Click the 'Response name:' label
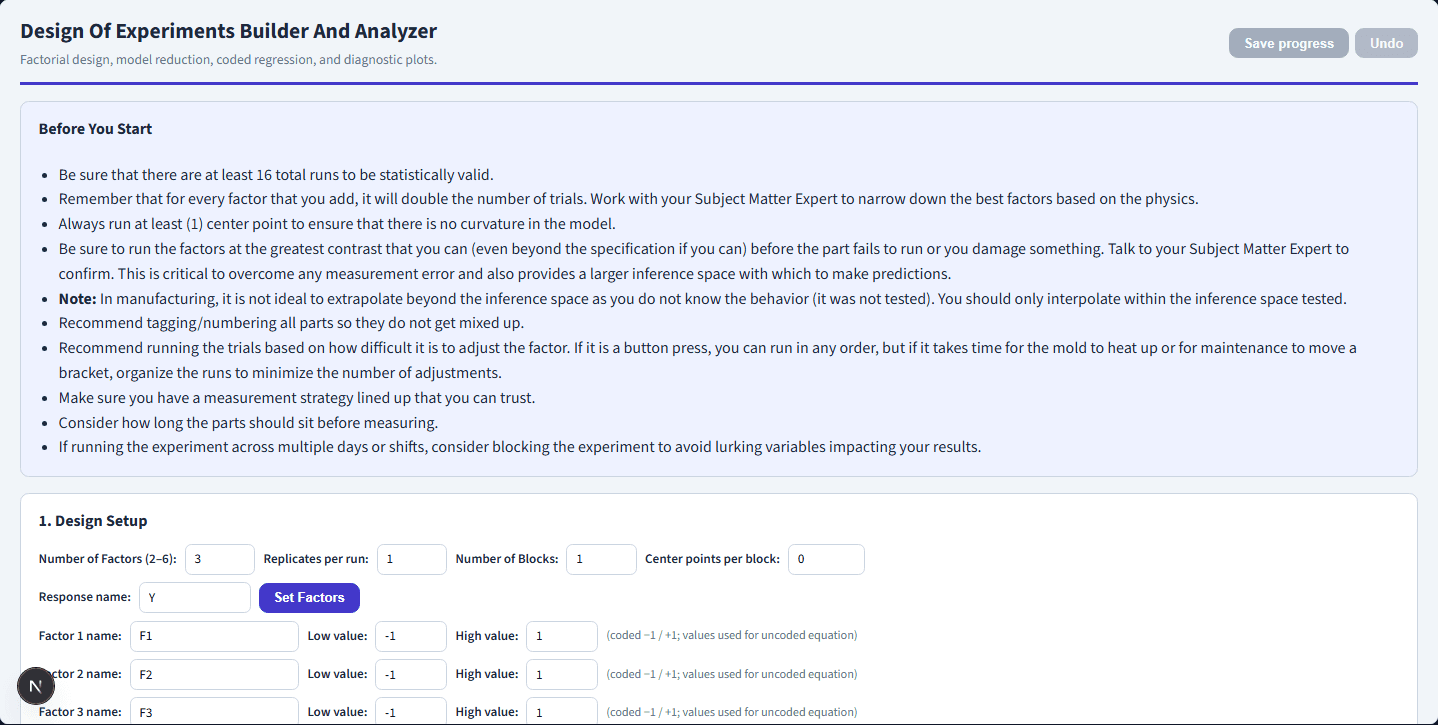The height and width of the screenshot is (725, 1438). (85, 597)
